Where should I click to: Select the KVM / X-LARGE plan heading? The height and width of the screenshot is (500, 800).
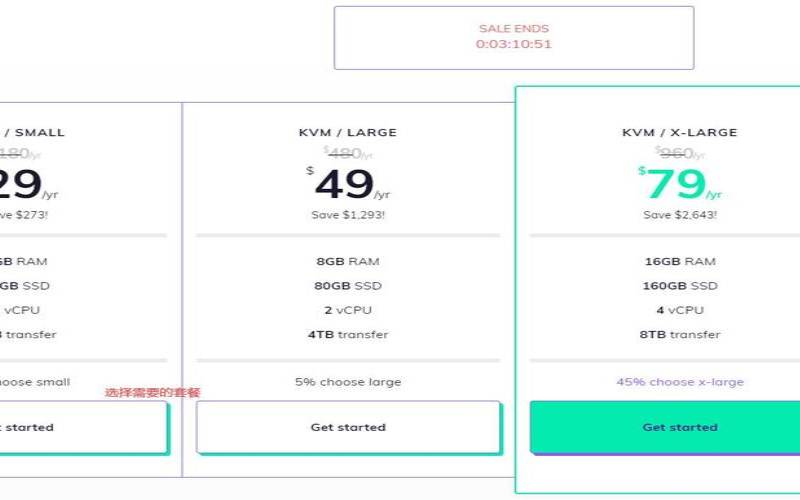click(x=680, y=132)
